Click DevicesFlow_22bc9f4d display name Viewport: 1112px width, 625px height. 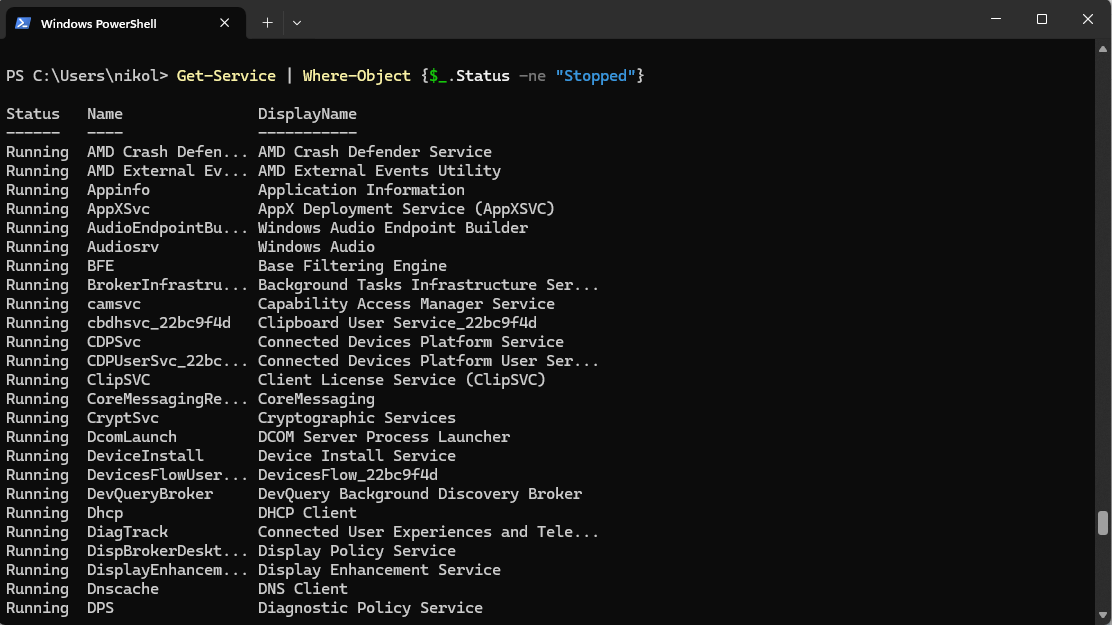[348, 475]
